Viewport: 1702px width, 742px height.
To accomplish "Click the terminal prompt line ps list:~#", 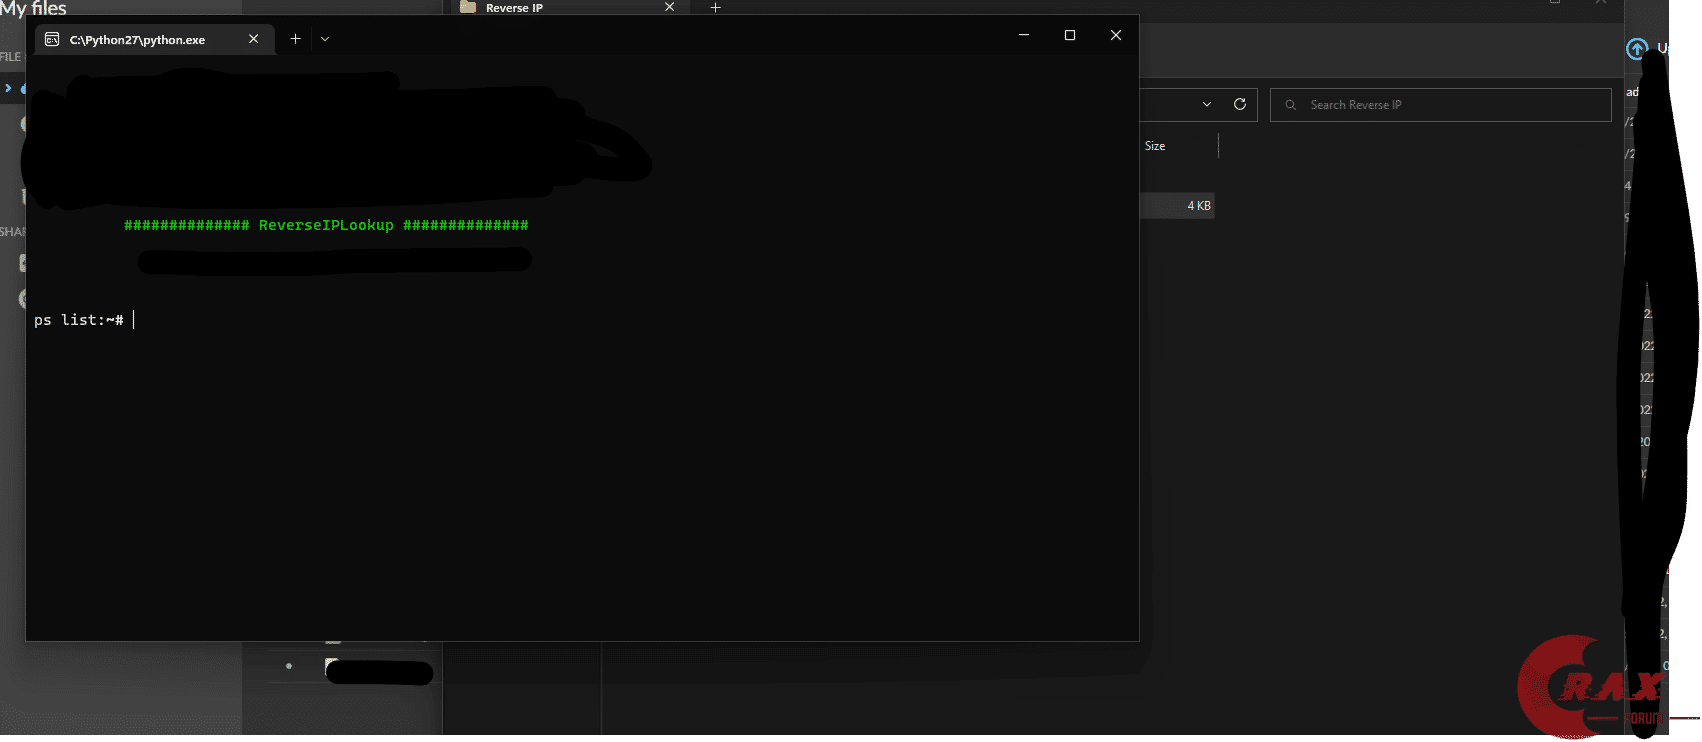I will (x=79, y=320).
